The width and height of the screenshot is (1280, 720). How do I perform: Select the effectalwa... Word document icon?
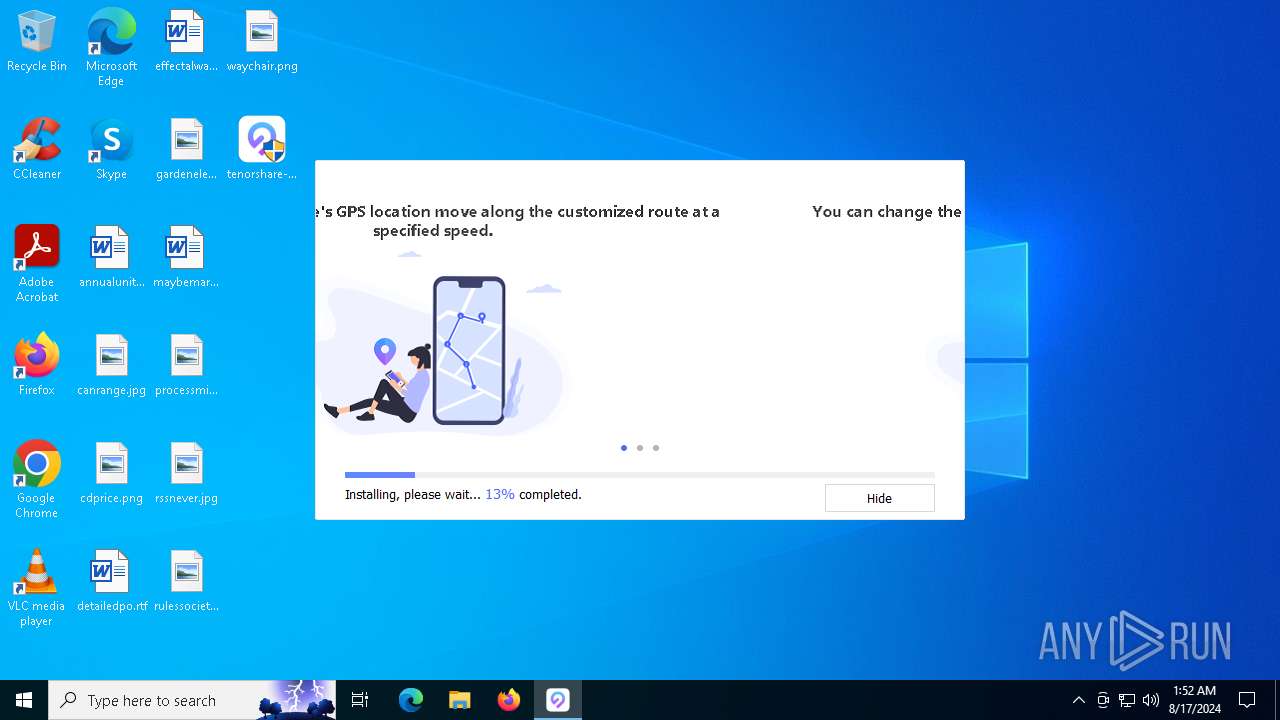(186, 42)
